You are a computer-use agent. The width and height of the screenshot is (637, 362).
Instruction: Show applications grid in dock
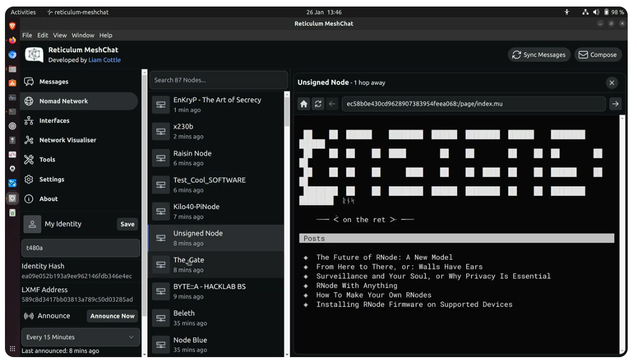(x=13, y=349)
